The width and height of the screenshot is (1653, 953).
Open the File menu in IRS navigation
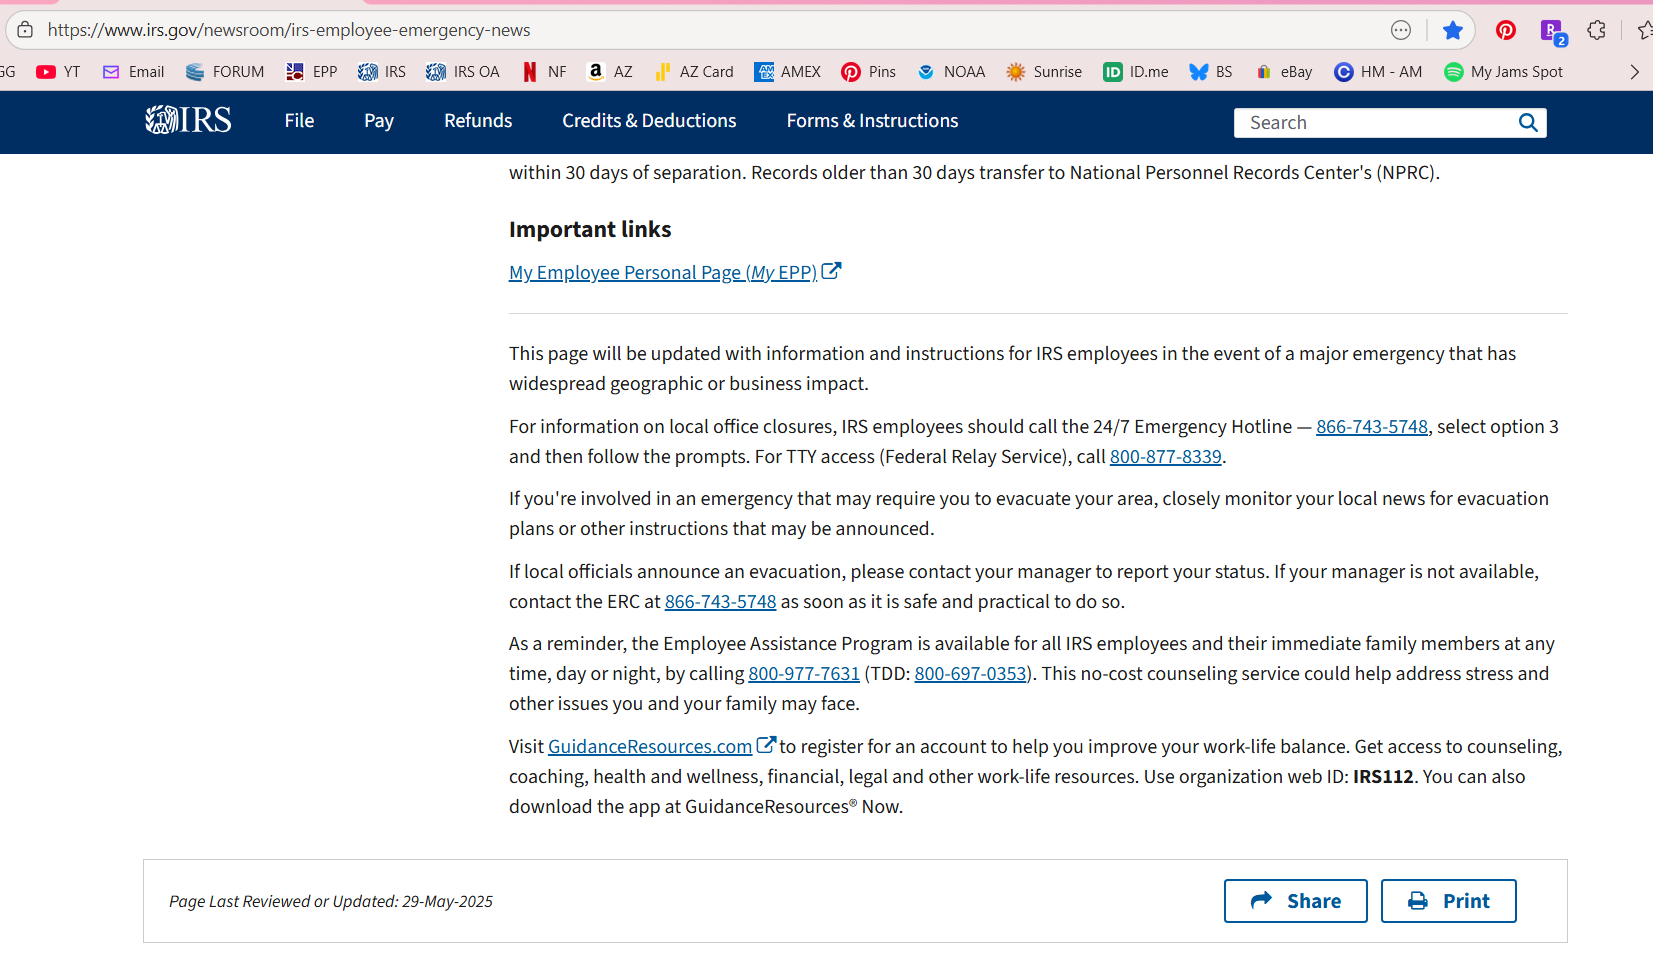click(x=299, y=121)
